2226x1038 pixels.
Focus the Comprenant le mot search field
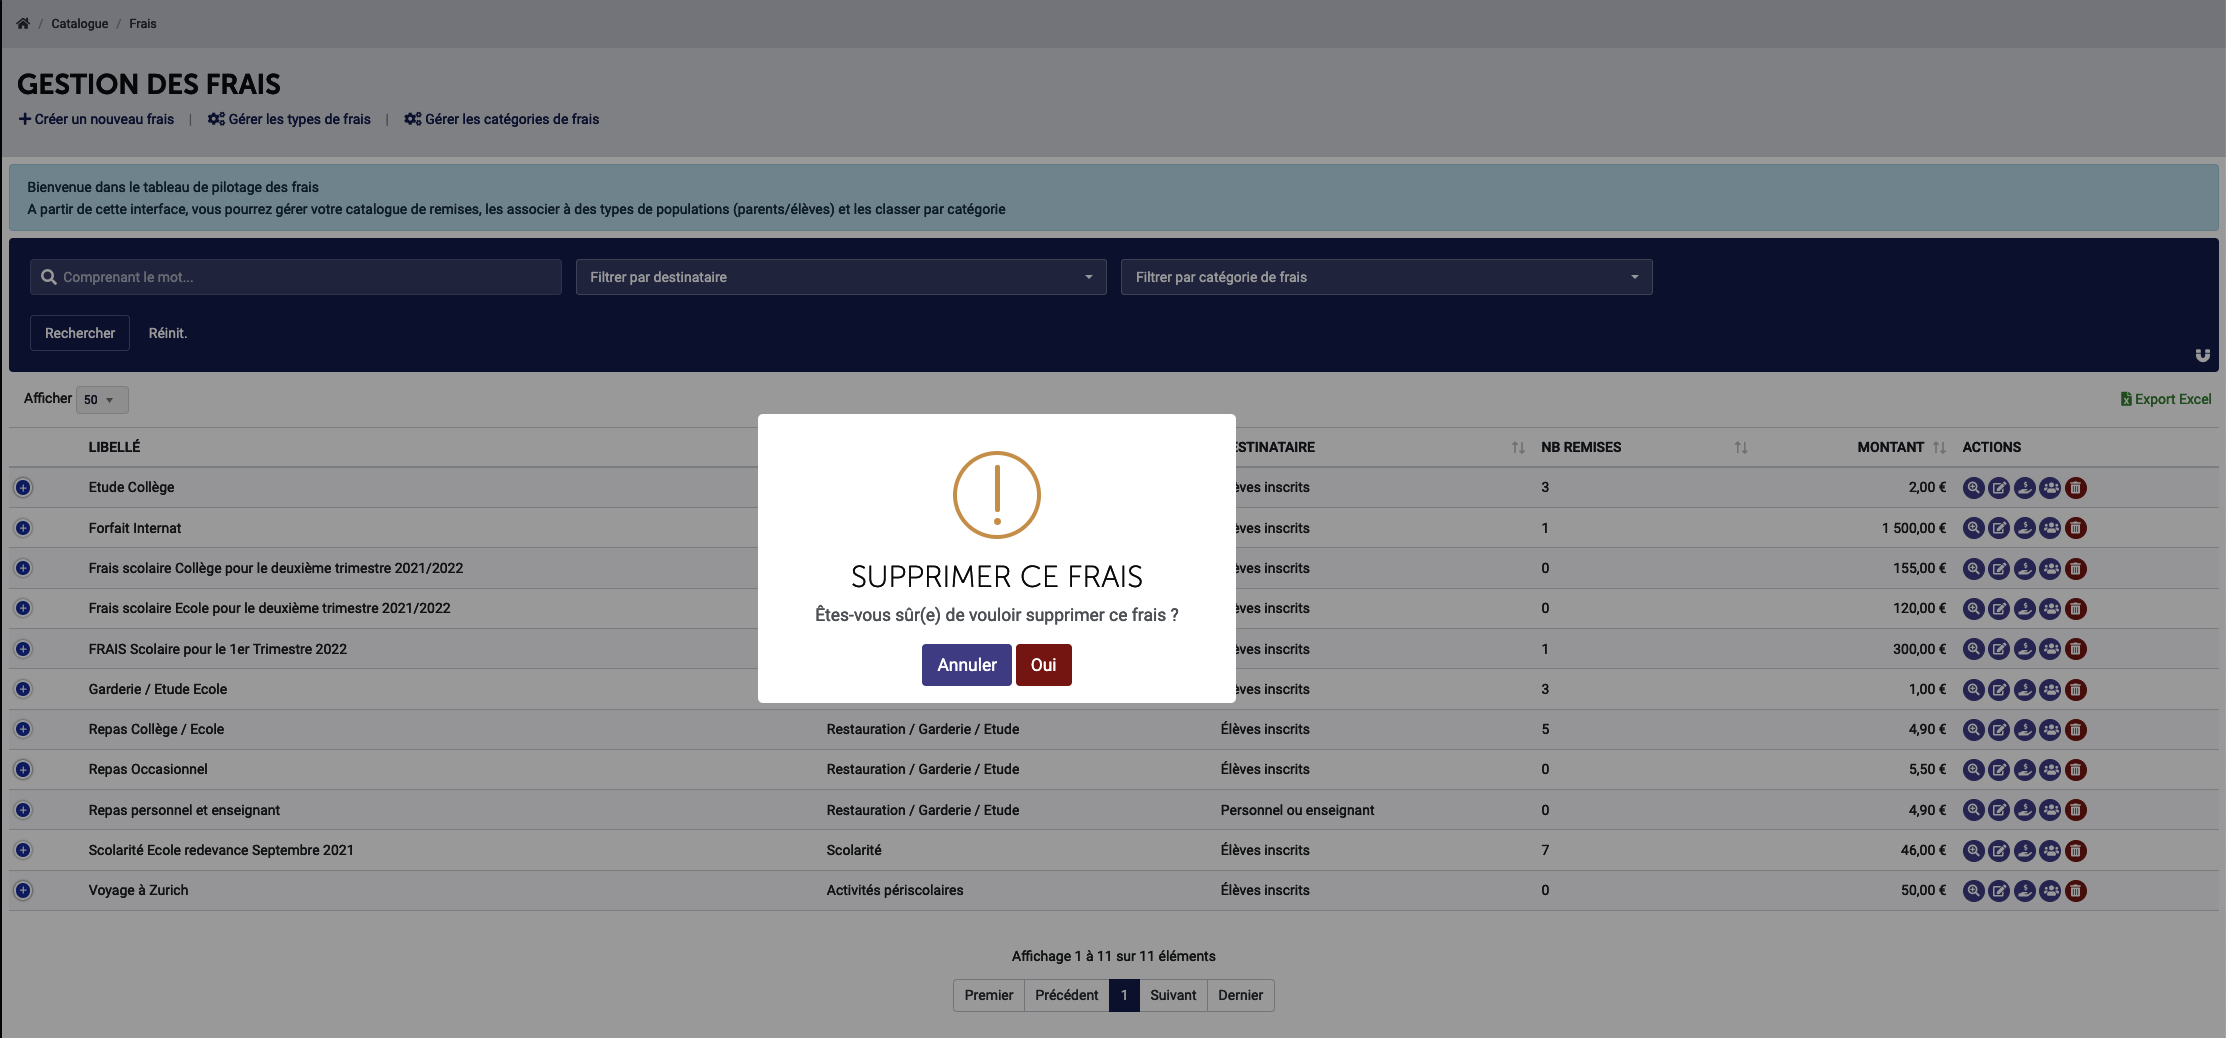[x=296, y=277]
